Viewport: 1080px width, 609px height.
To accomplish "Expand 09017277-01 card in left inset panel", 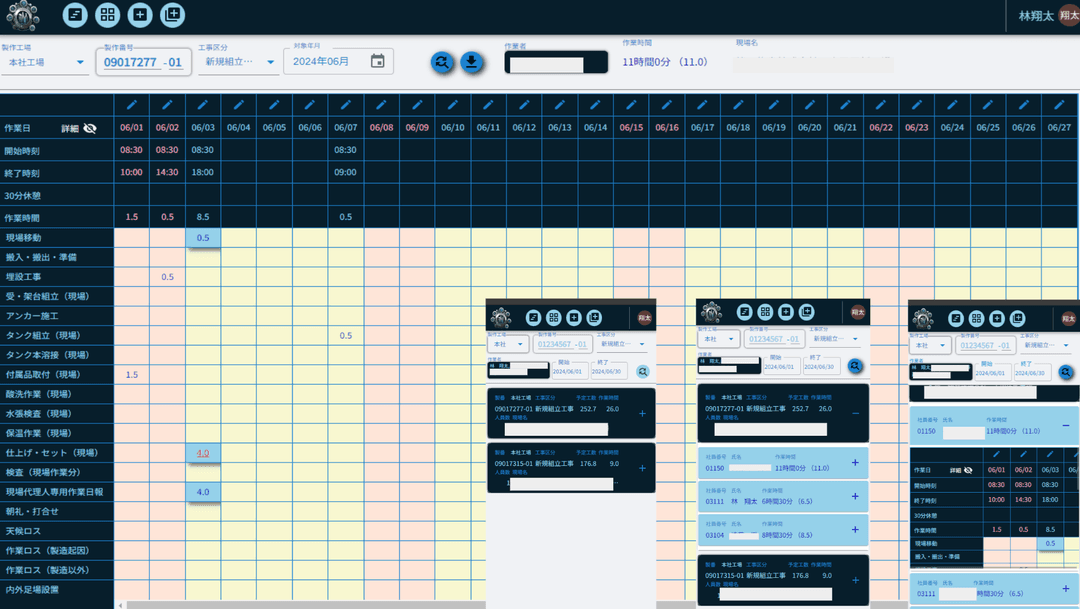I will tap(642, 413).
